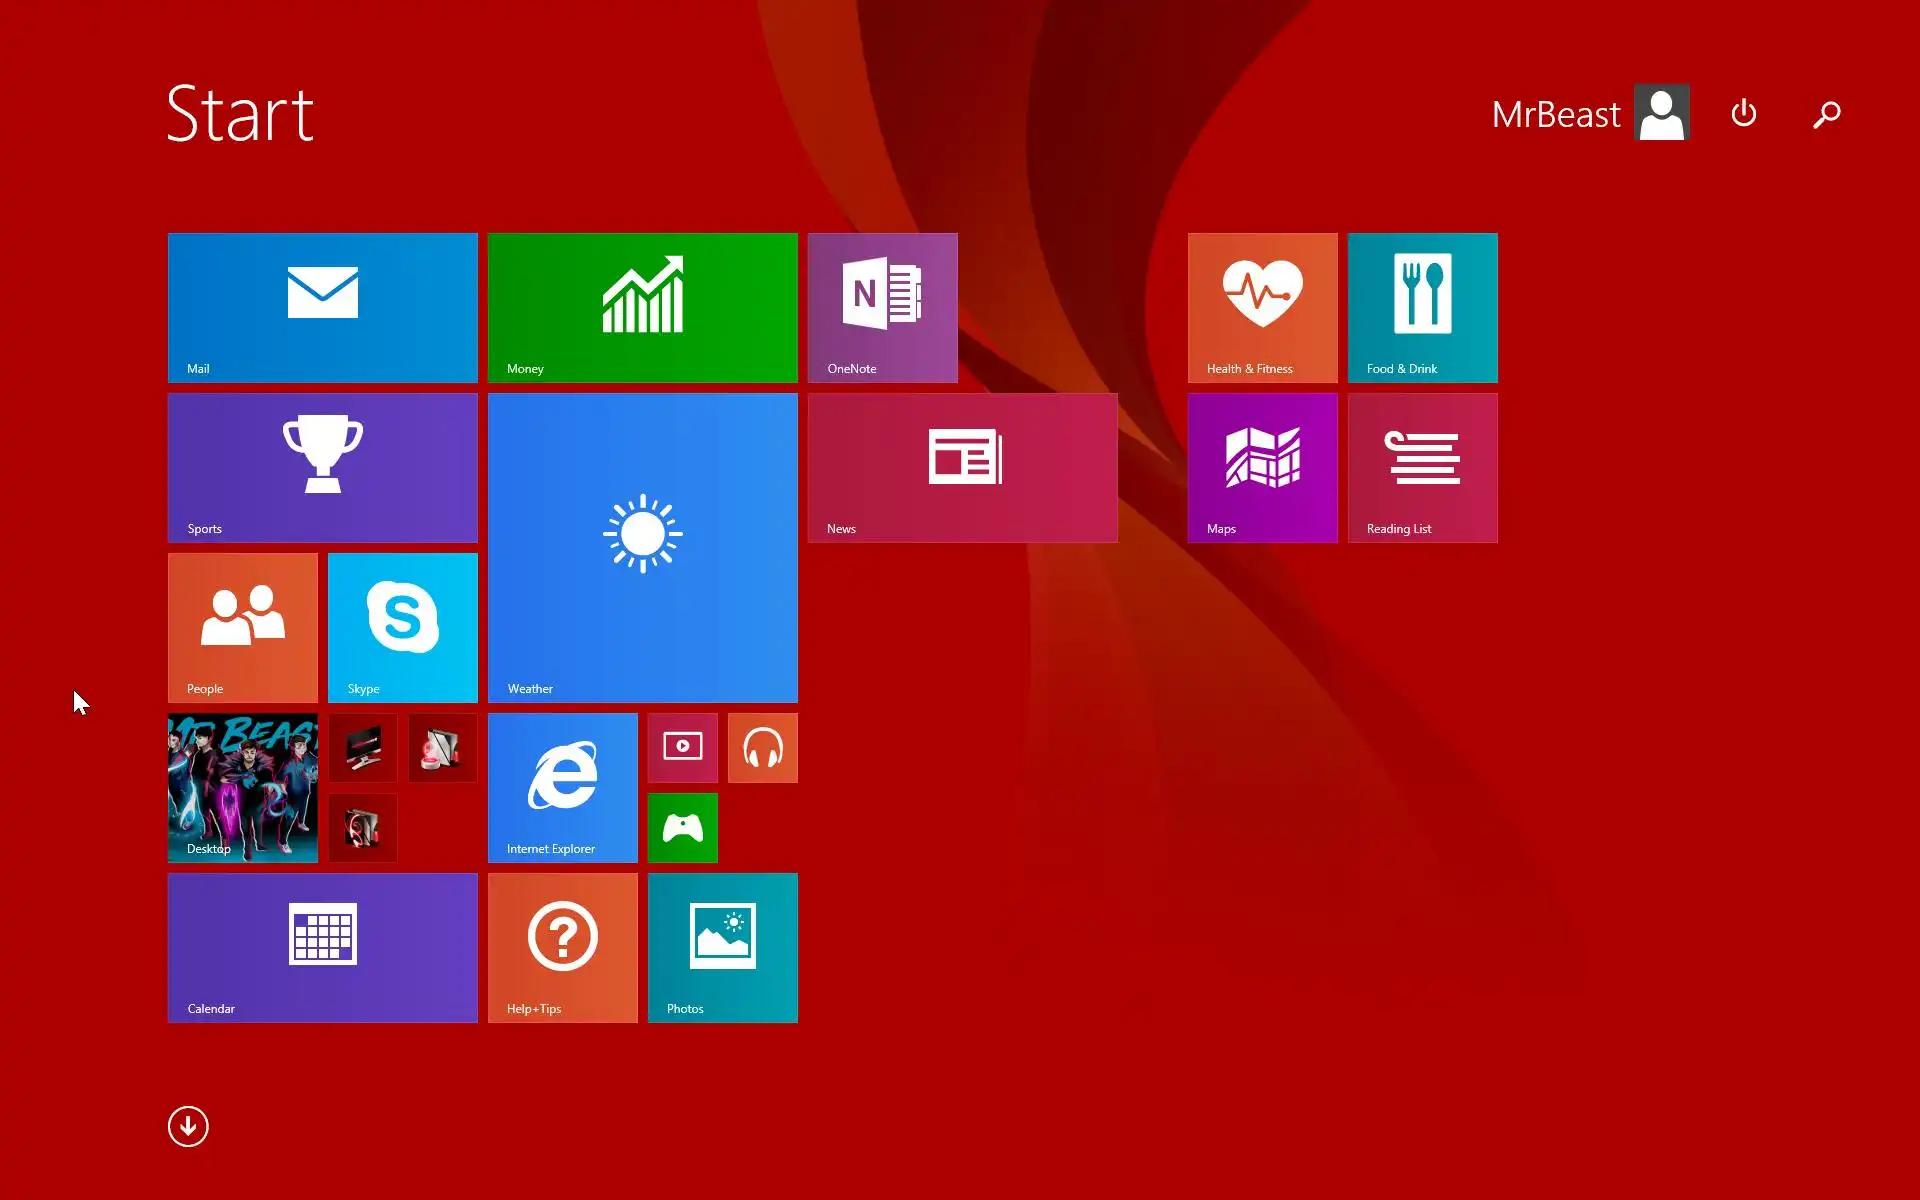
Task: Click the Search magnifier button
Action: 1826,114
